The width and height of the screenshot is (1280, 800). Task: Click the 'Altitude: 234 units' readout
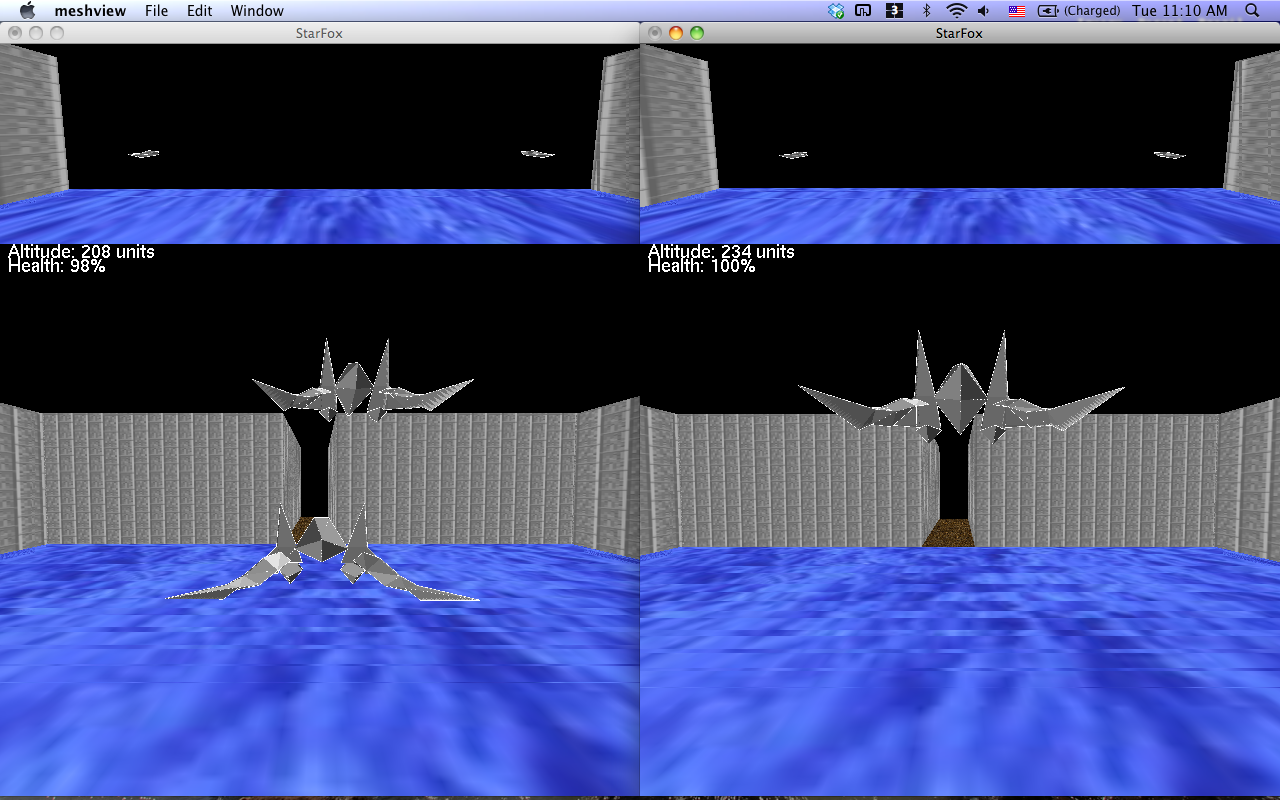721,252
